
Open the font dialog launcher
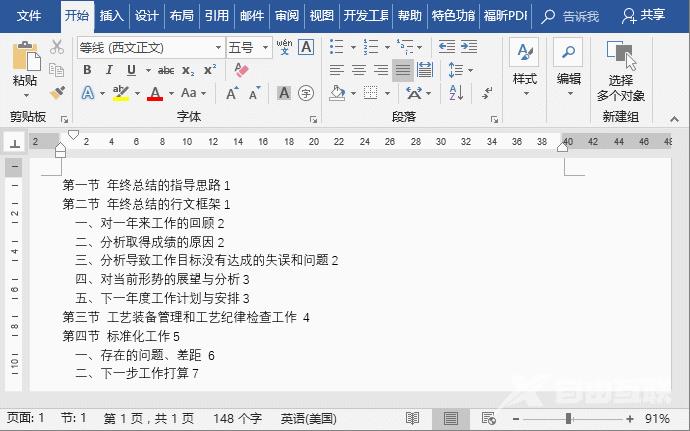click(313, 119)
